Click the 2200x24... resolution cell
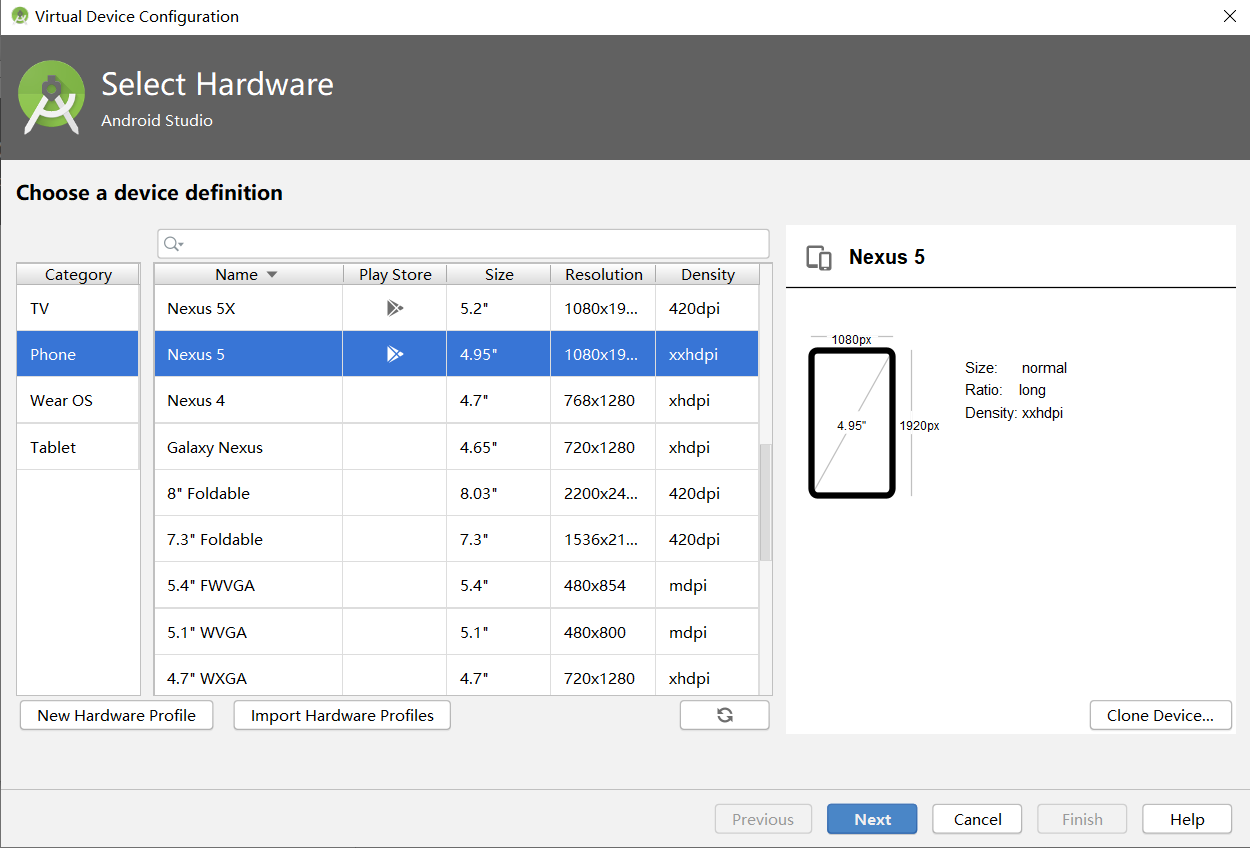Screen dimensions: 1250x848 603,493
